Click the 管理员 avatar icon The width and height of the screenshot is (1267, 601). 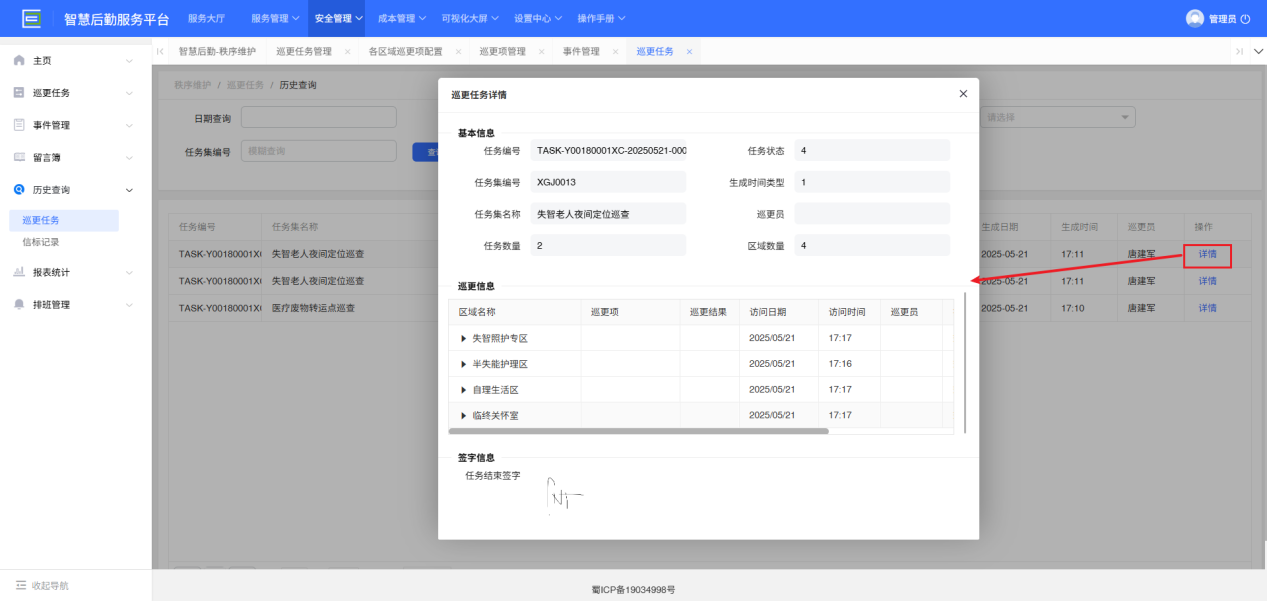[1195, 18]
